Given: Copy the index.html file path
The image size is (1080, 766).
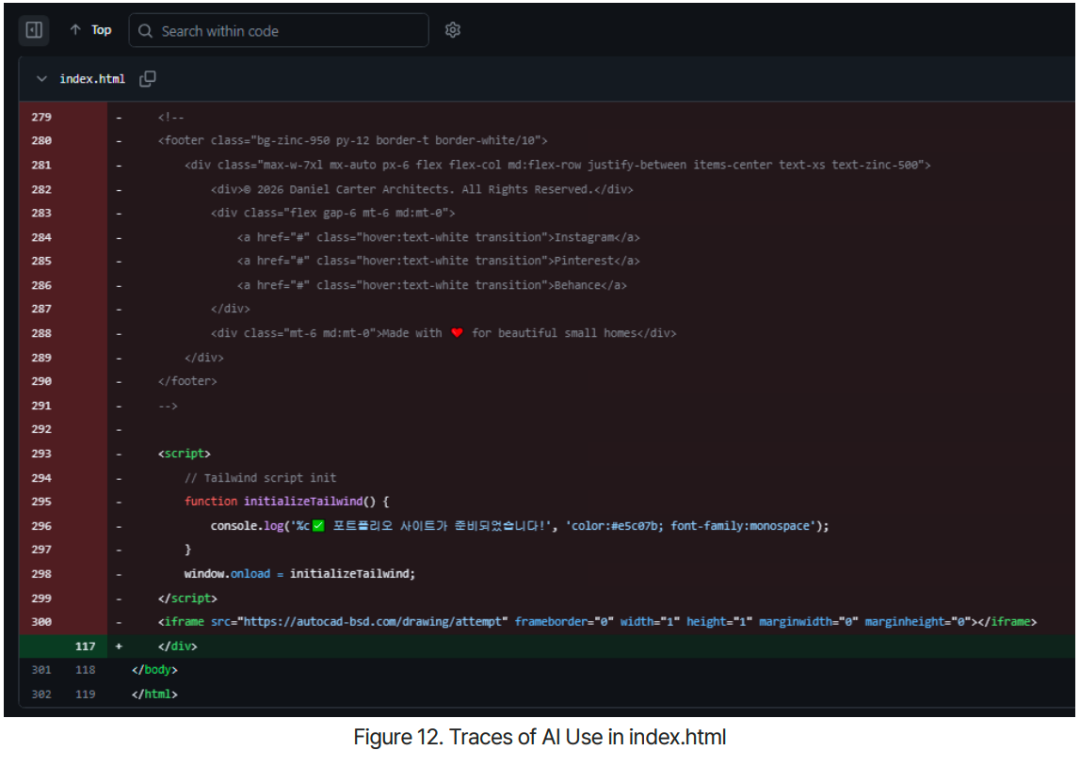Looking at the screenshot, I should click(147, 79).
